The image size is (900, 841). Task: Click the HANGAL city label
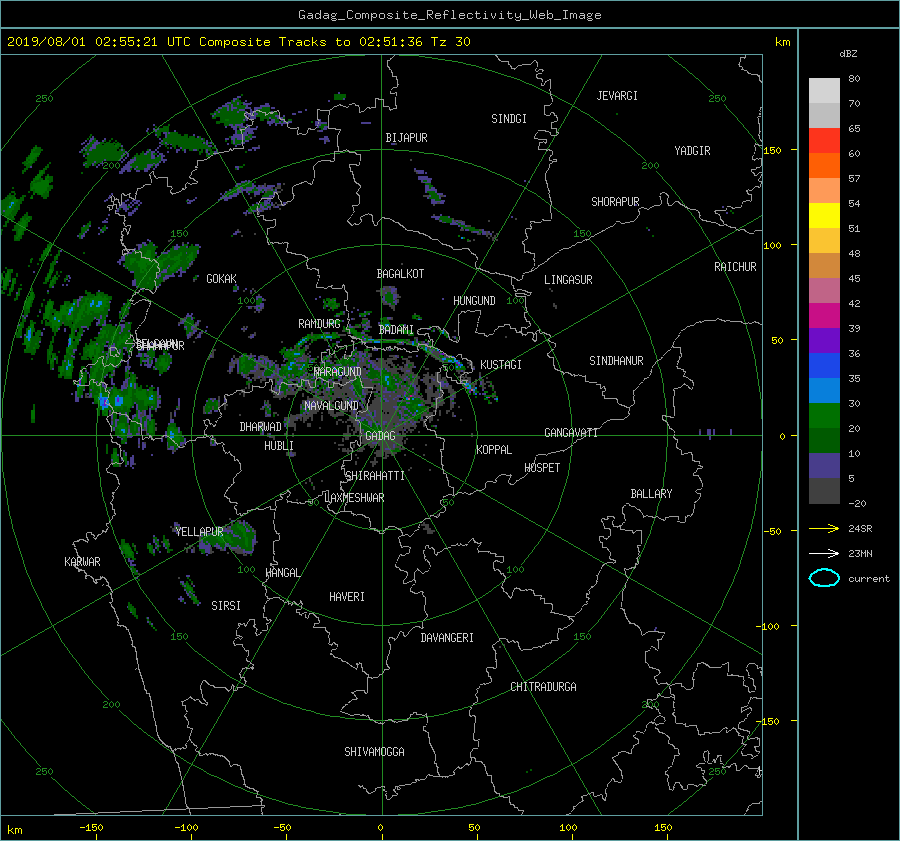(x=282, y=573)
